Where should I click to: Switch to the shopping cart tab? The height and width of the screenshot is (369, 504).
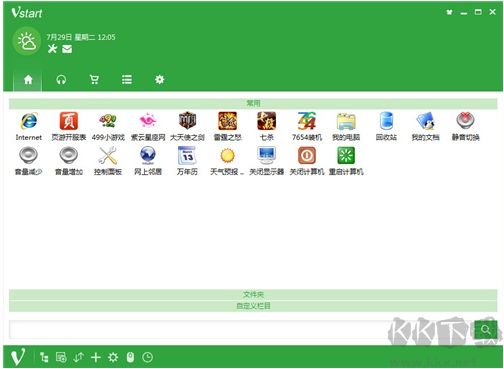(x=94, y=80)
